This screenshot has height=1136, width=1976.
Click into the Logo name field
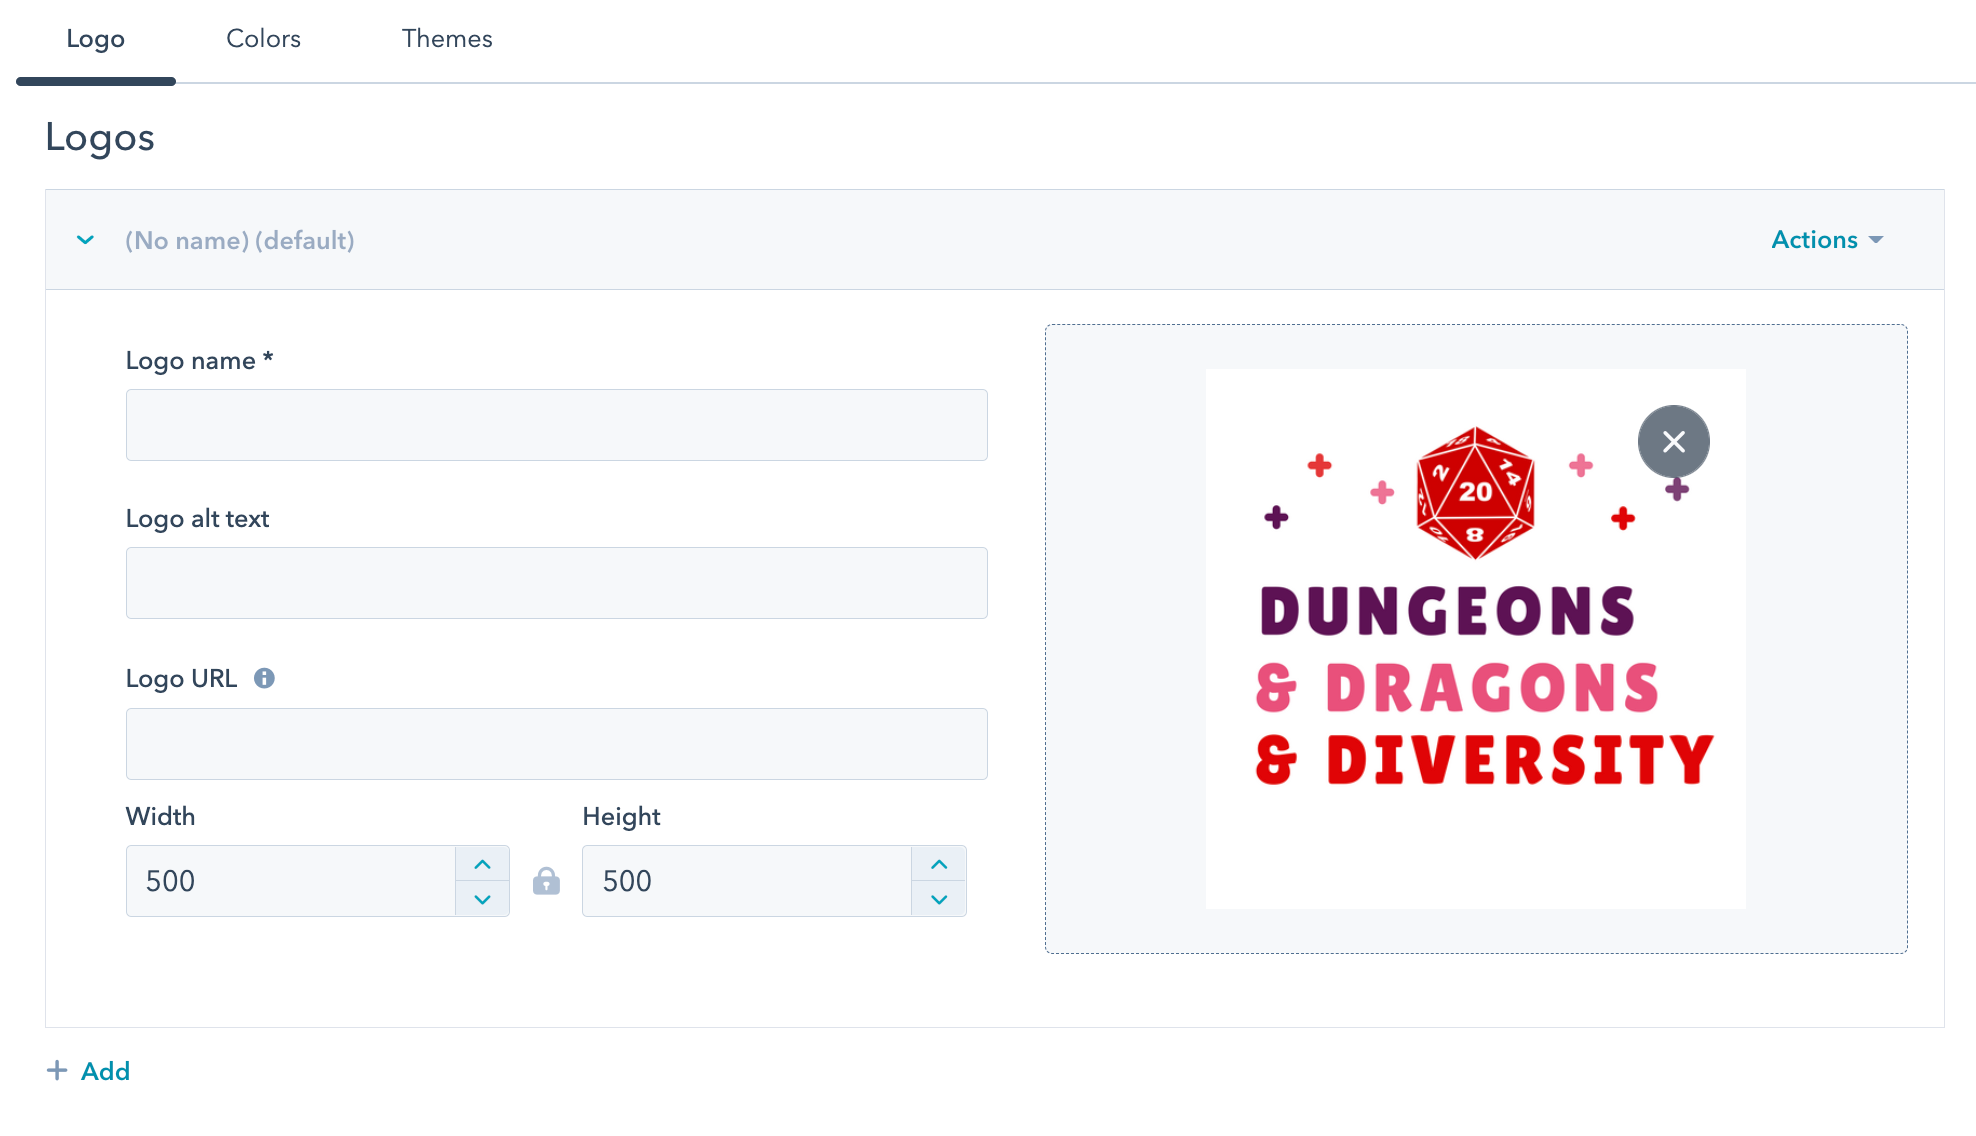tap(557, 425)
